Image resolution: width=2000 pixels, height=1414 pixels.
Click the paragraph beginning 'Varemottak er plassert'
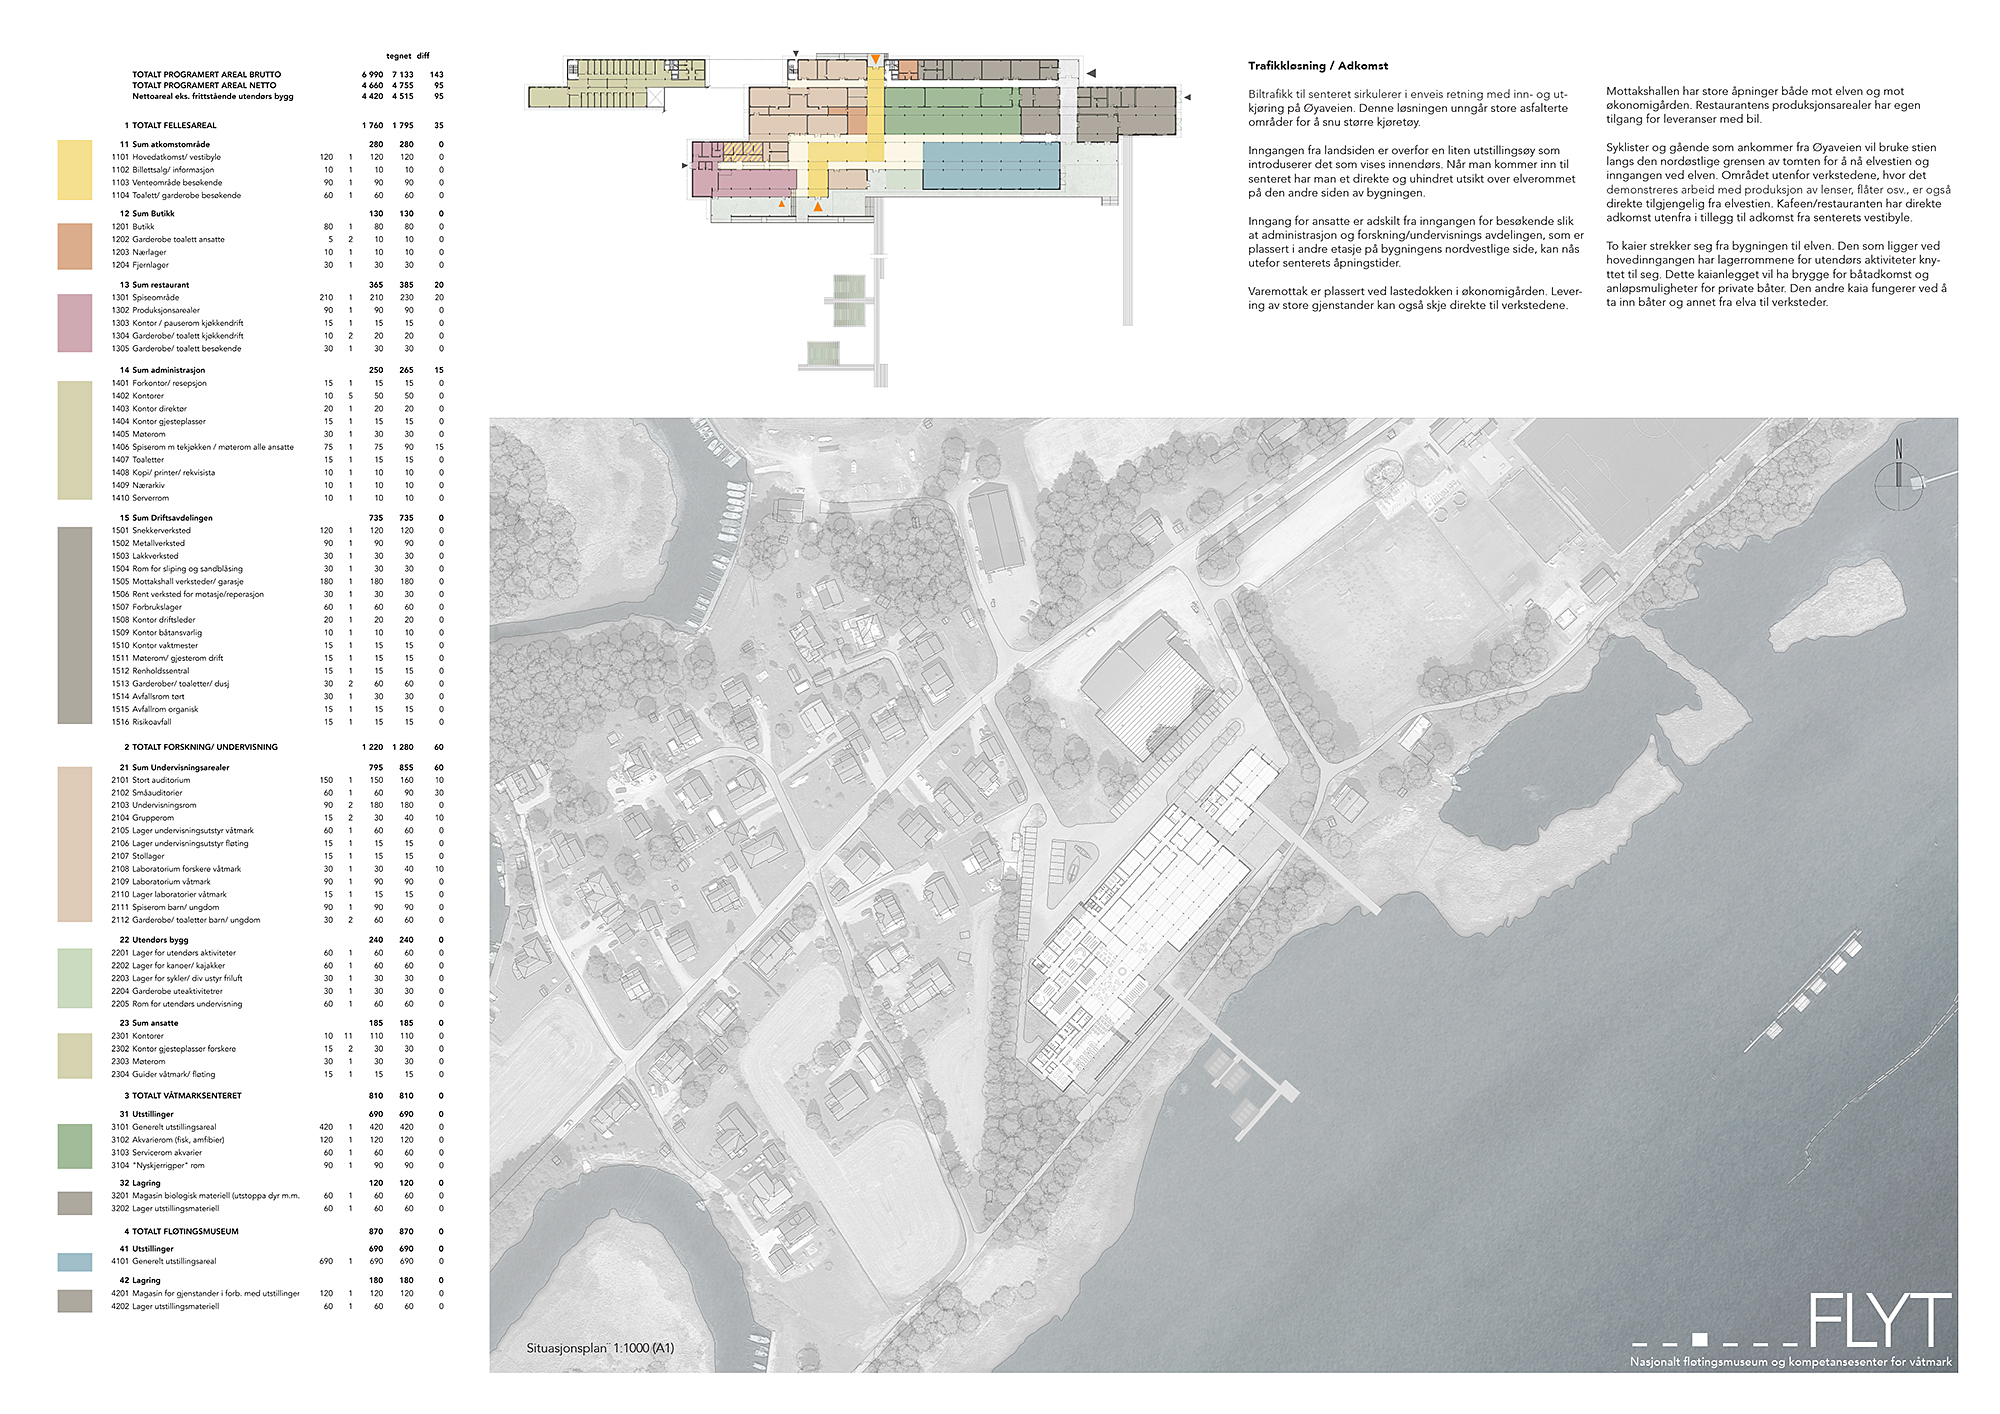(1415, 298)
